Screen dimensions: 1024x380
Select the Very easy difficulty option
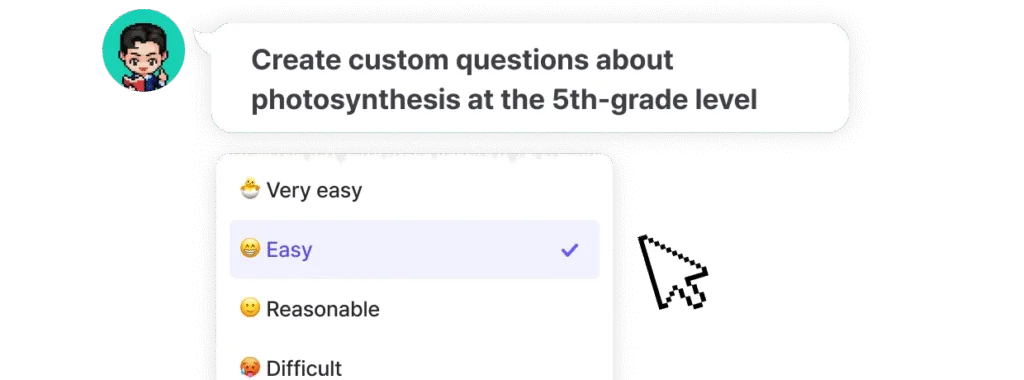coord(415,190)
